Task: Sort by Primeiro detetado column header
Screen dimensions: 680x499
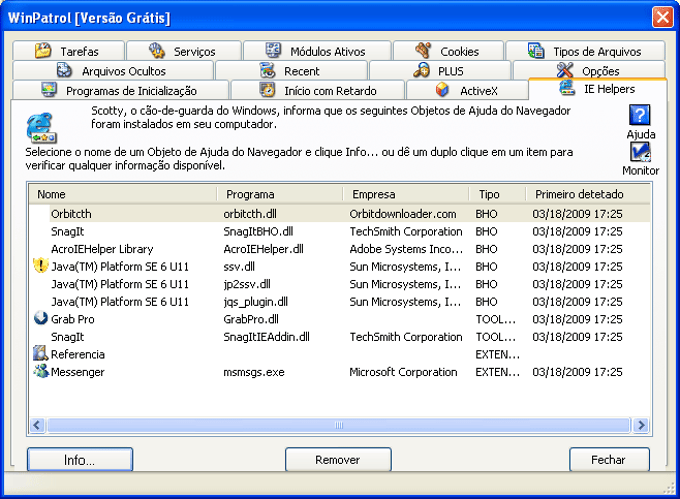Action: pyautogui.click(x=588, y=194)
